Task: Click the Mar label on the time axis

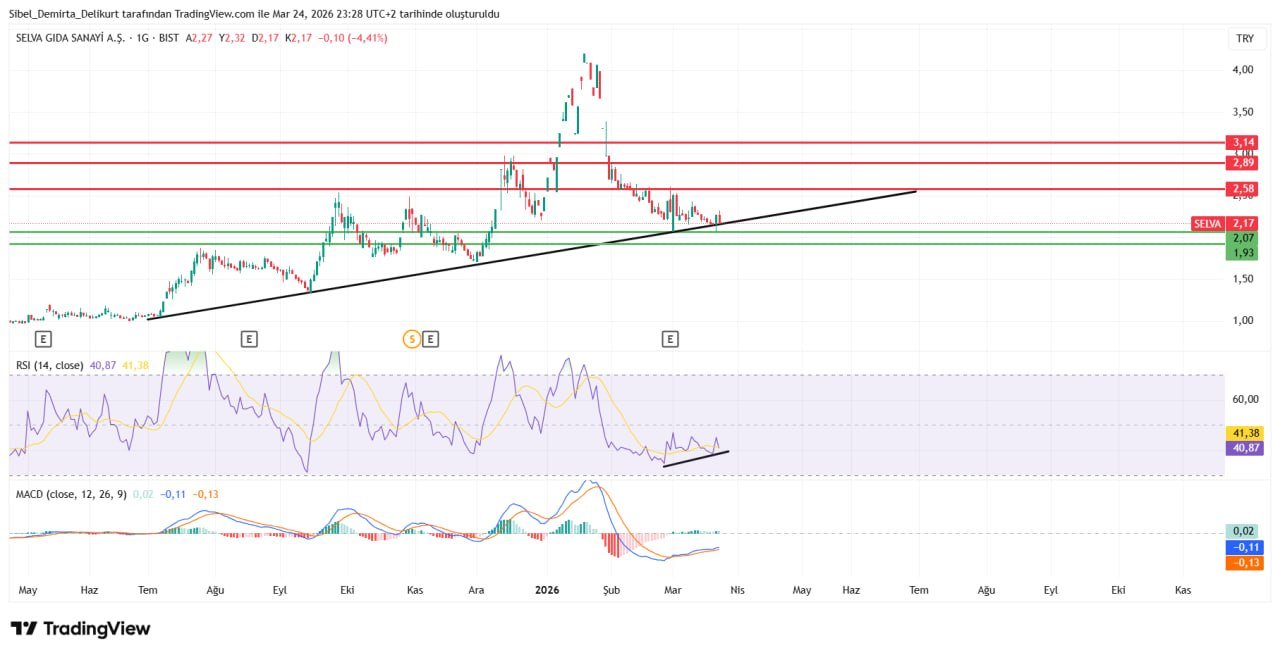Action: coord(673,590)
